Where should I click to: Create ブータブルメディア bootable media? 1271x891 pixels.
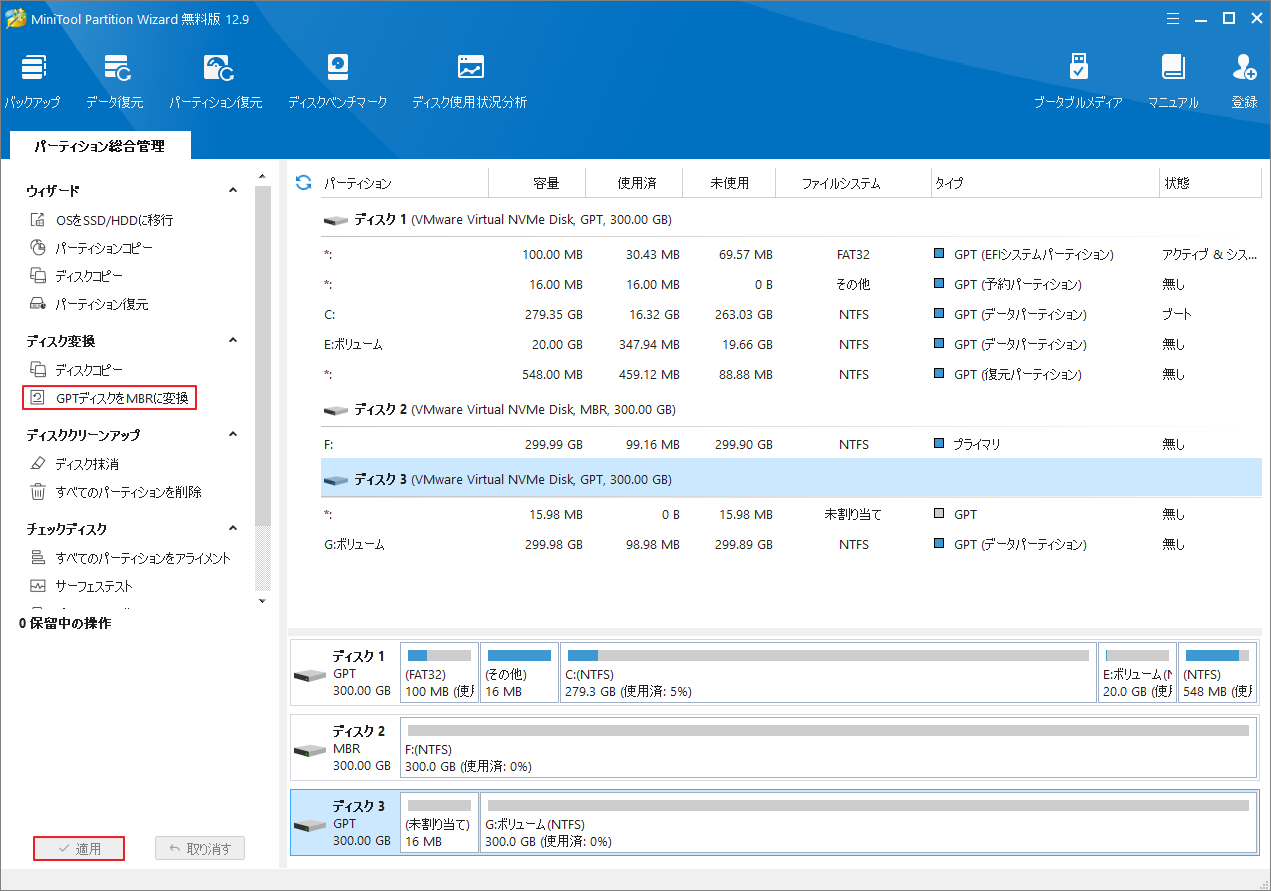pyautogui.click(x=1078, y=81)
